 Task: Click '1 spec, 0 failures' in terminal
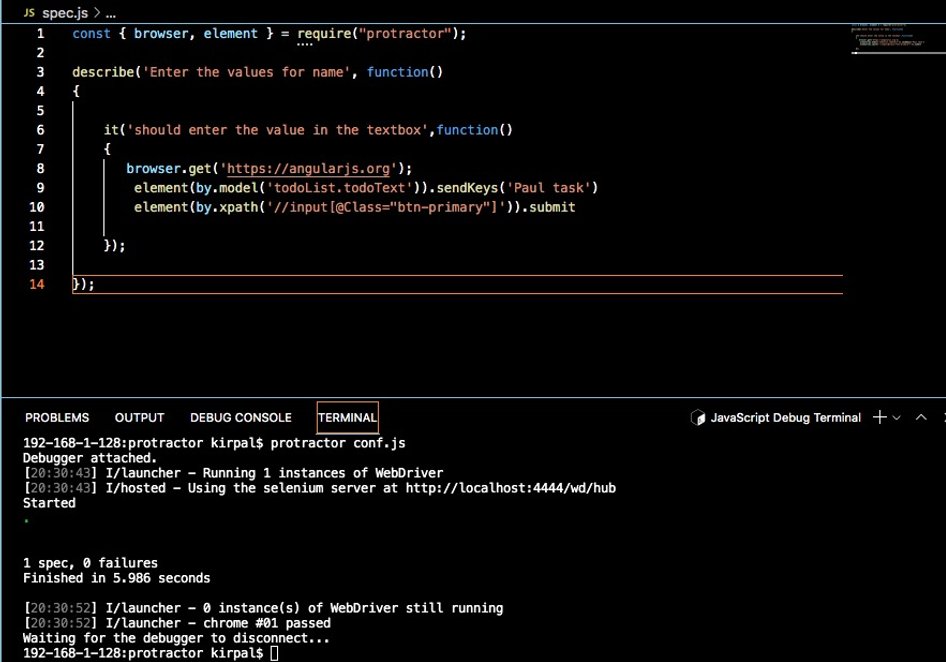point(90,563)
